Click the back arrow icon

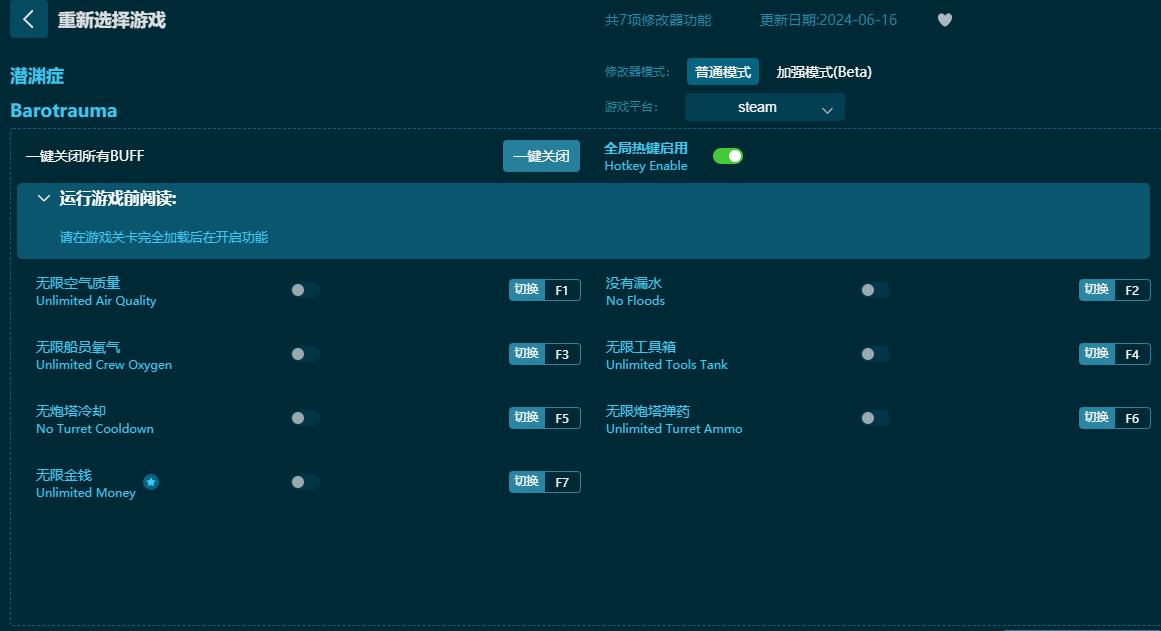pos(29,19)
